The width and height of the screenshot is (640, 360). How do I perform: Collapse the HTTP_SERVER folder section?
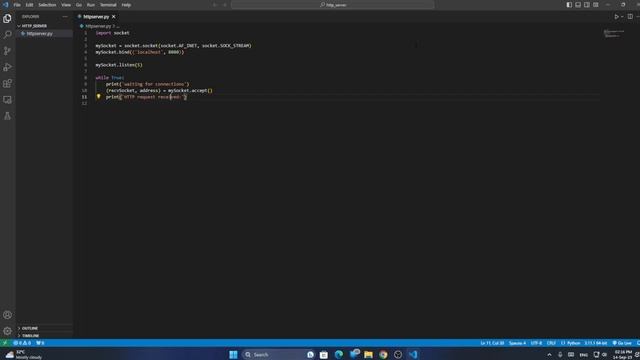33,26
